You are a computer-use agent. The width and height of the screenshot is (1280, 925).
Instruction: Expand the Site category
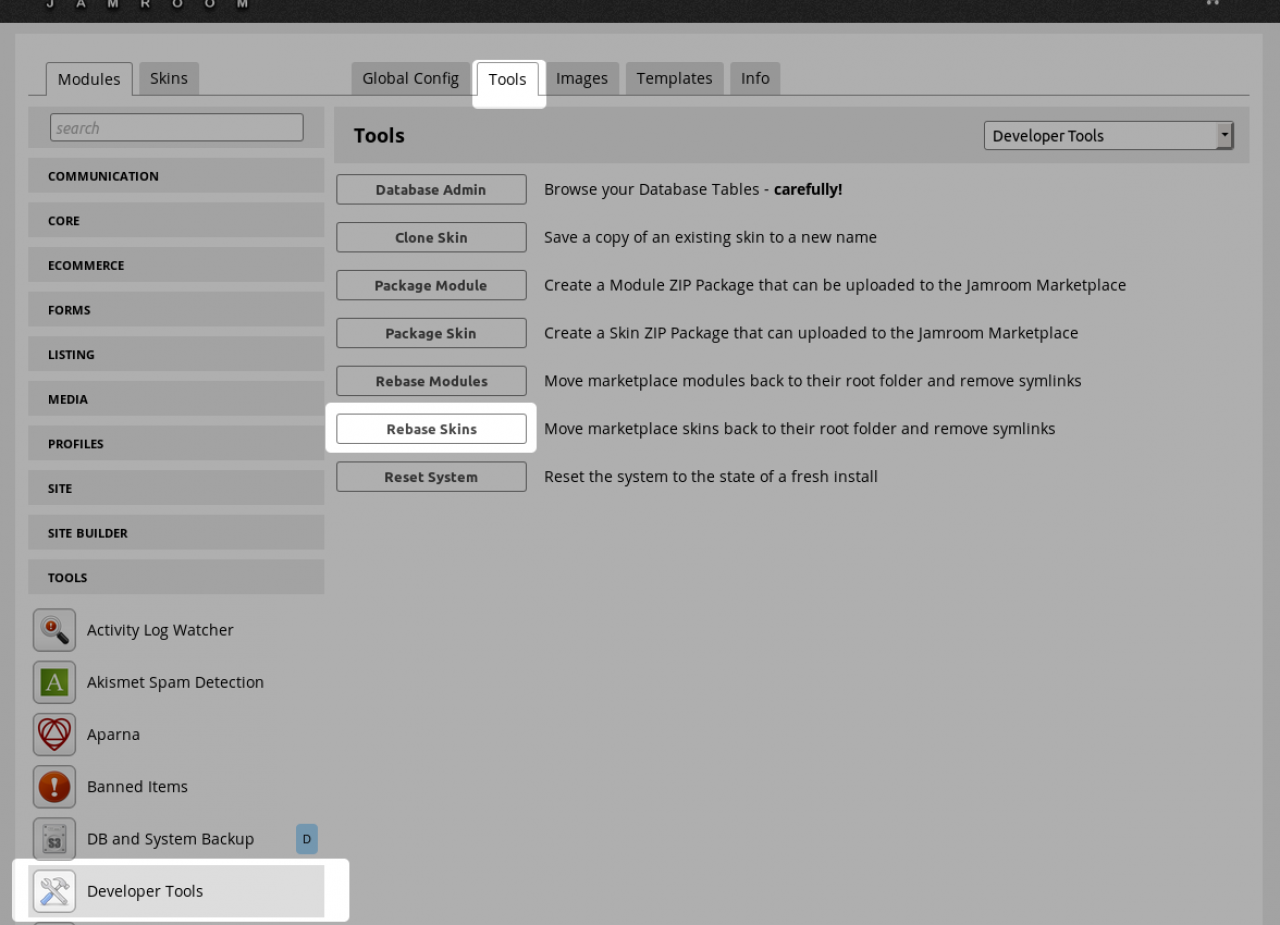pos(176,488)
